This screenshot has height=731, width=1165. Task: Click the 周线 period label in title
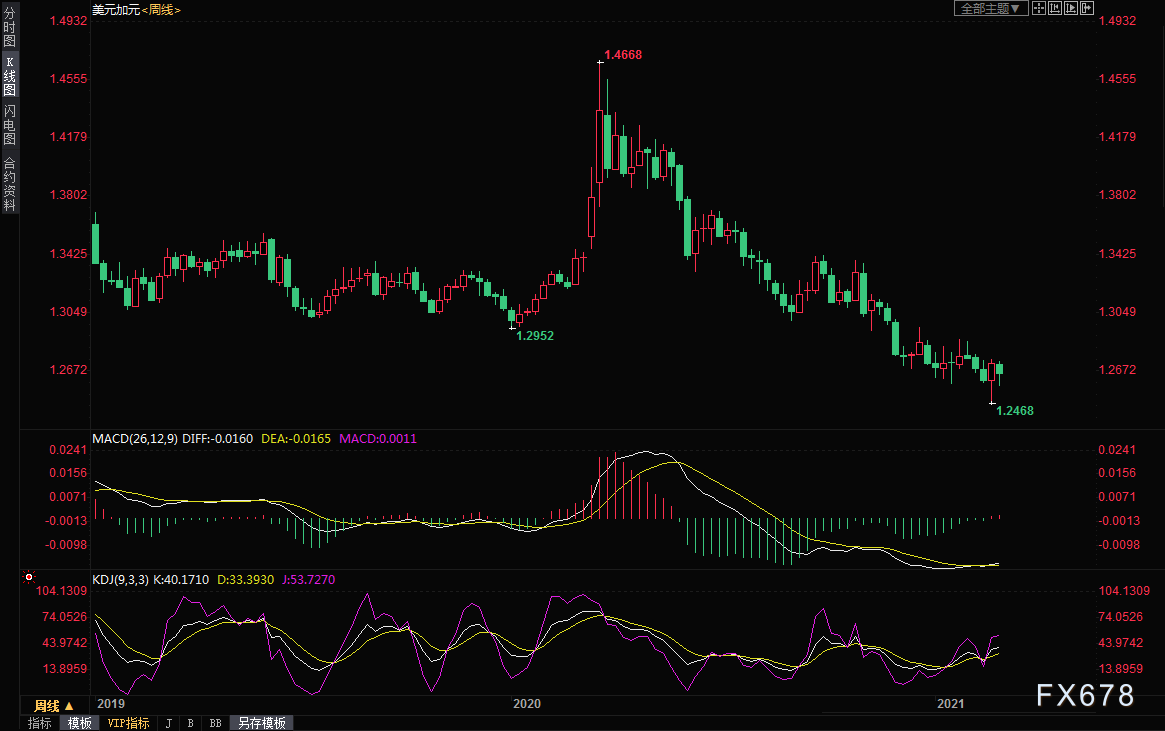(161, 10)
